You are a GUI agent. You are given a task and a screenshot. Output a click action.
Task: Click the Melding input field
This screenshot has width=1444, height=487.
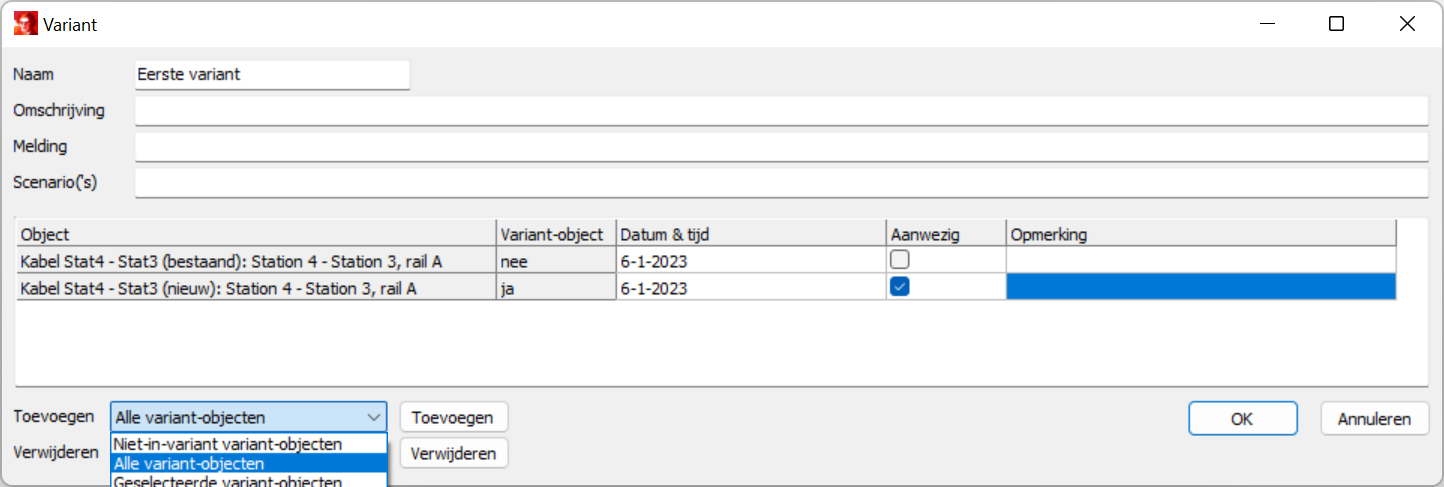click(x=780, y=147)
